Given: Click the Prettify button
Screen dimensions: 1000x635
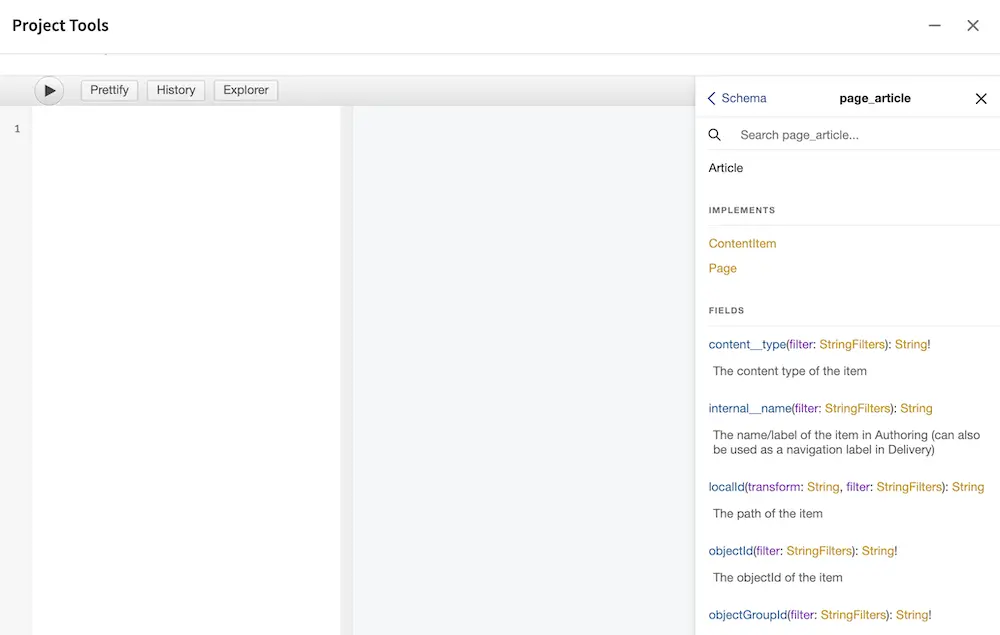Looking at the screenshot, I should 109,90.
